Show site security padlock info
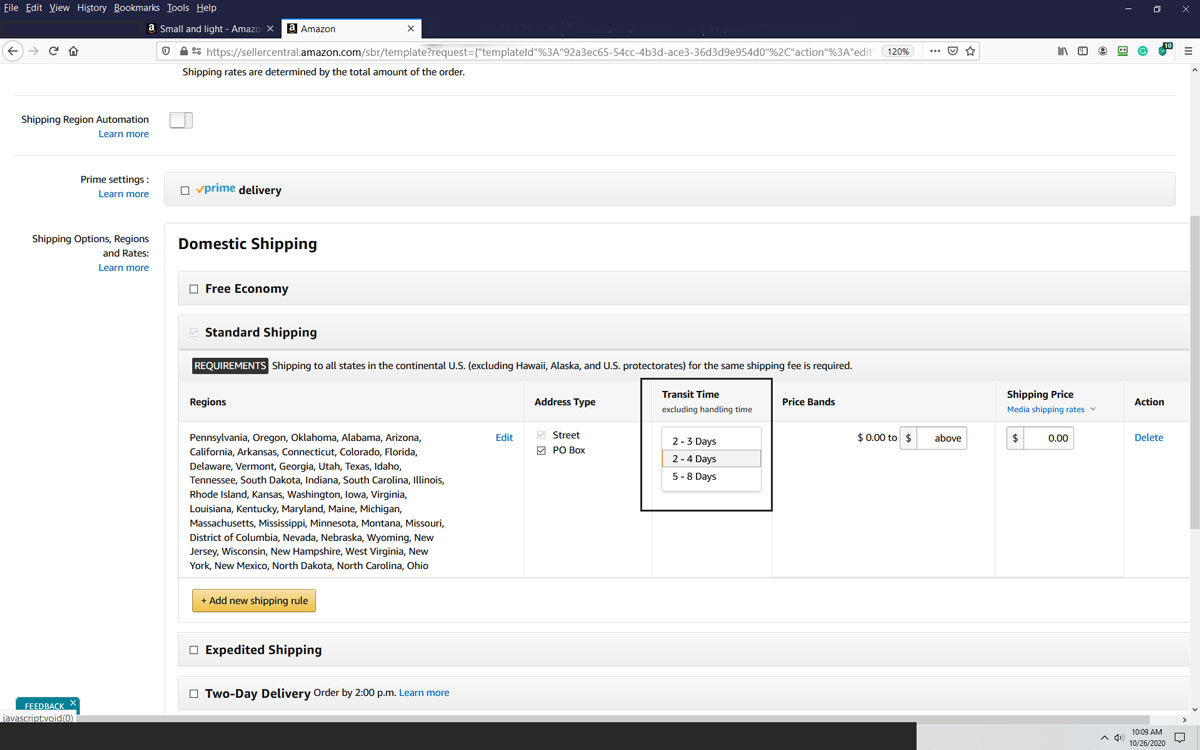Viewport: 1200px width, 750px height. click(183, 51)
